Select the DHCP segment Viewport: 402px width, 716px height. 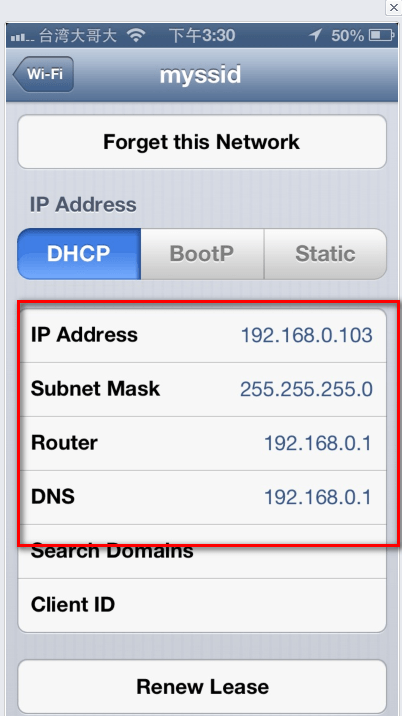79,253
